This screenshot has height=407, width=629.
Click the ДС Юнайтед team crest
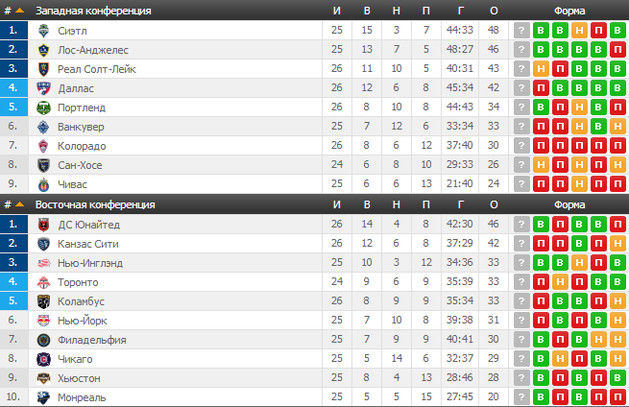click(x=43, y=224)
